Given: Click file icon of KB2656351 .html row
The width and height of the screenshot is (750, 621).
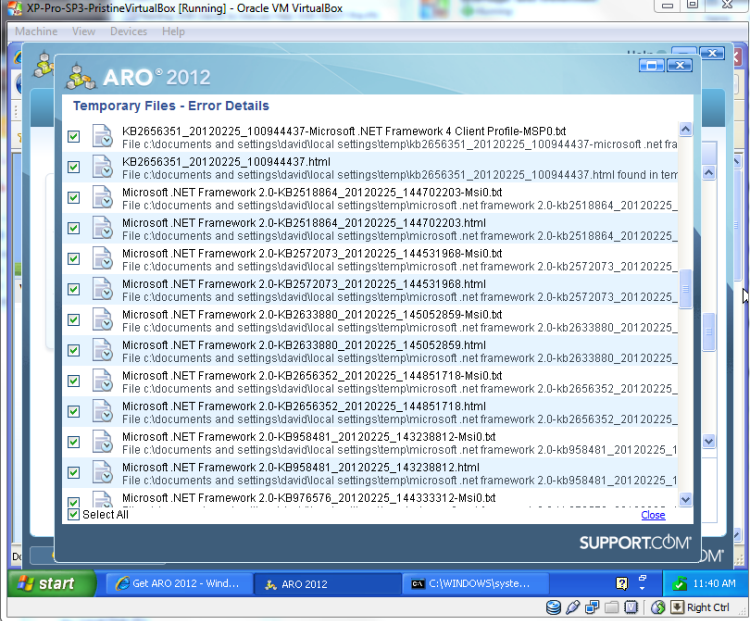Looking at the screenshot, I should 102,166.
